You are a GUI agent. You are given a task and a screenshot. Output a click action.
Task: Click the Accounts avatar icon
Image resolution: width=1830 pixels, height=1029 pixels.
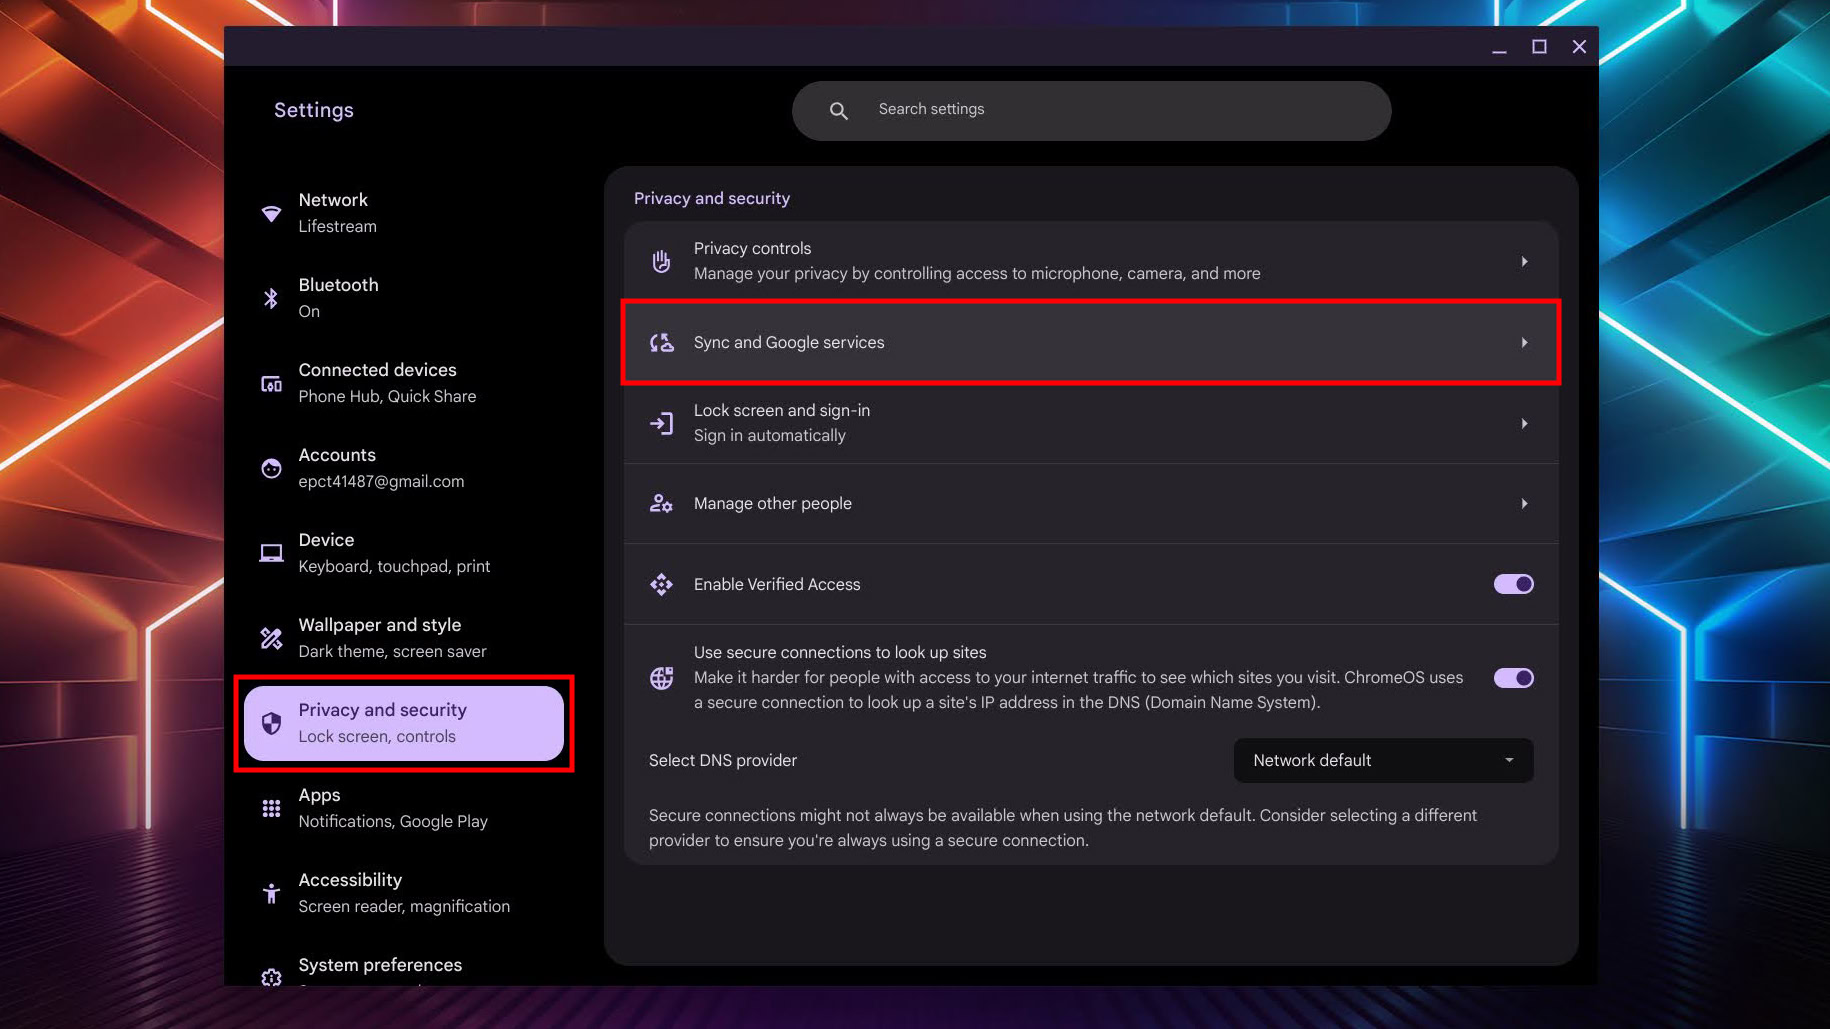pos(271,468)
